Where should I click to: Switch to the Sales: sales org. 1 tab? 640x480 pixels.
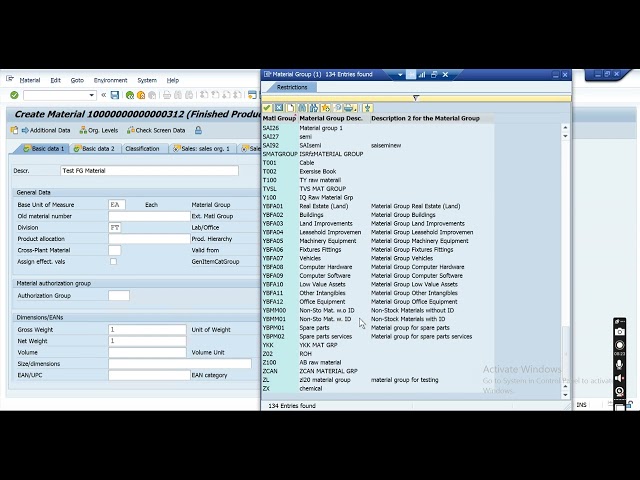point(202,149)
